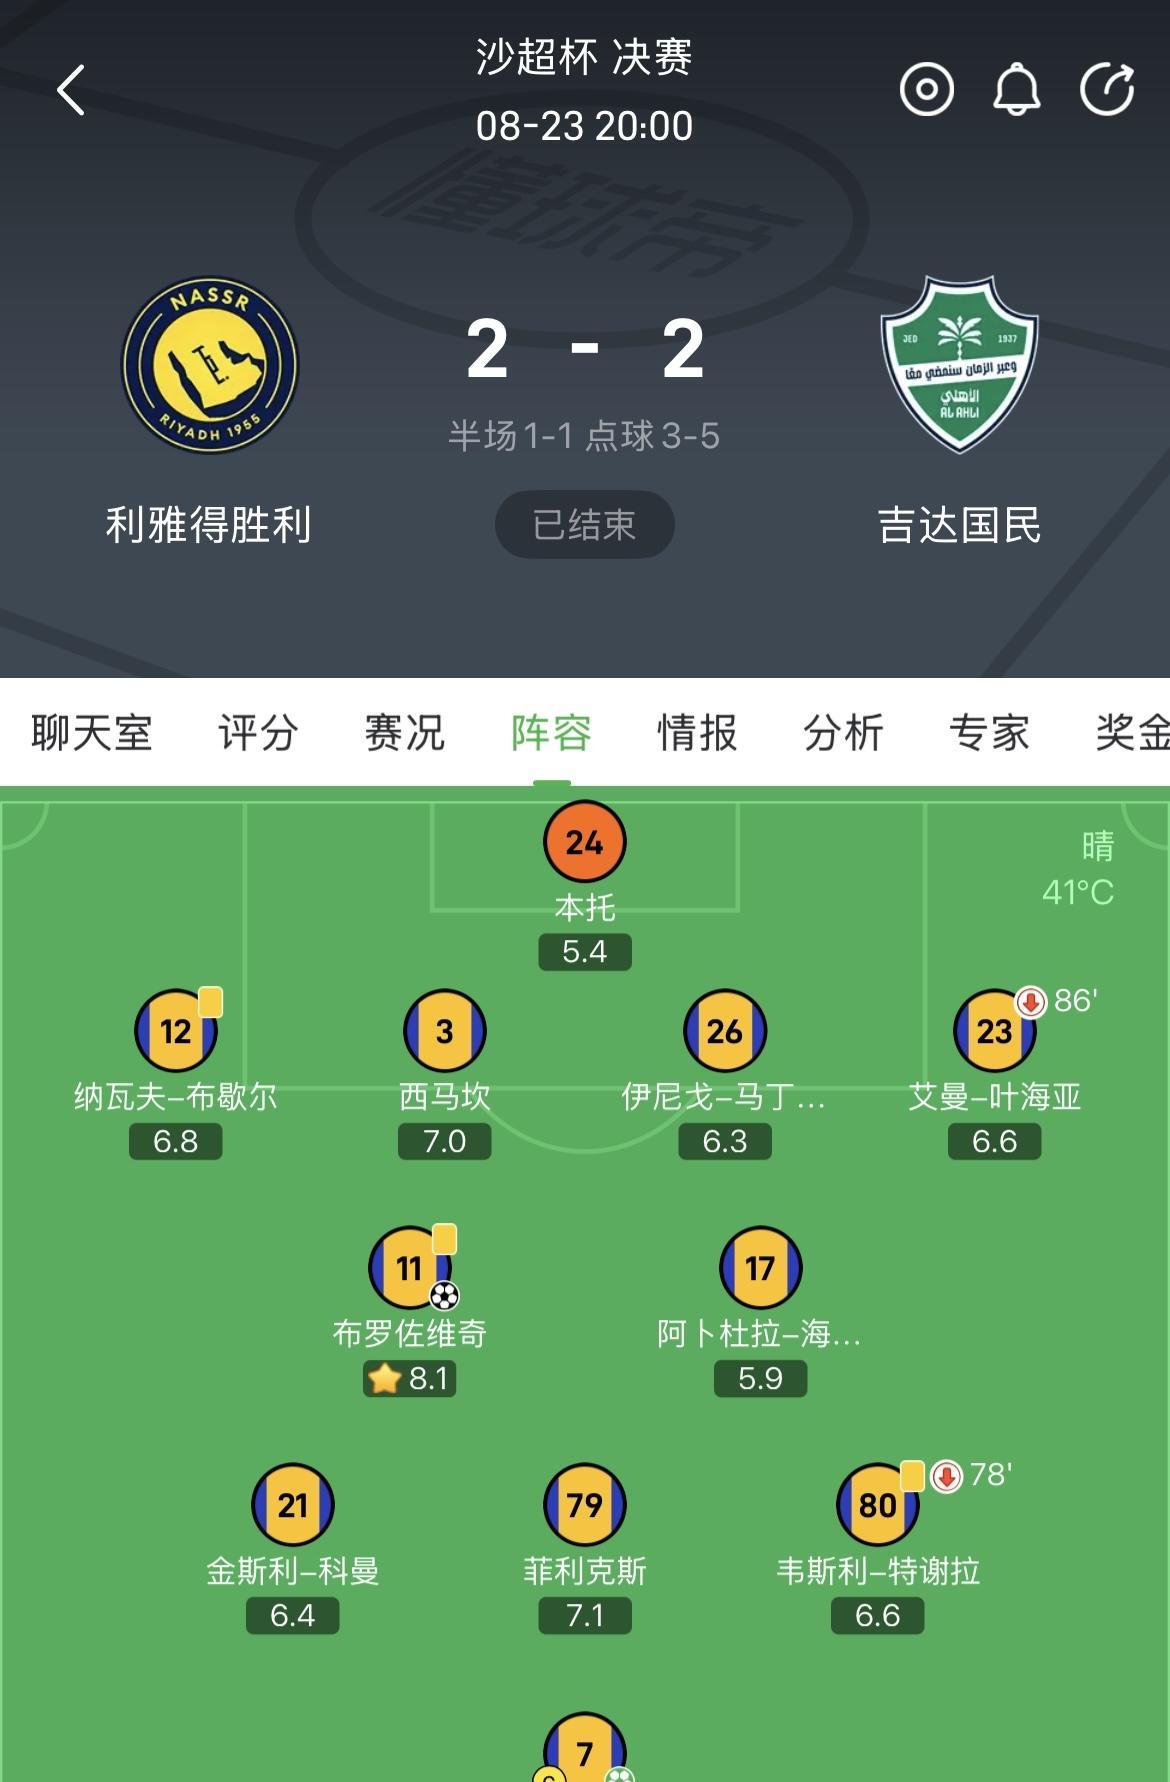Open 吉达国民 team name link
The width and height of the screenshot is (1170, 1782).
(x=959, y=525)
